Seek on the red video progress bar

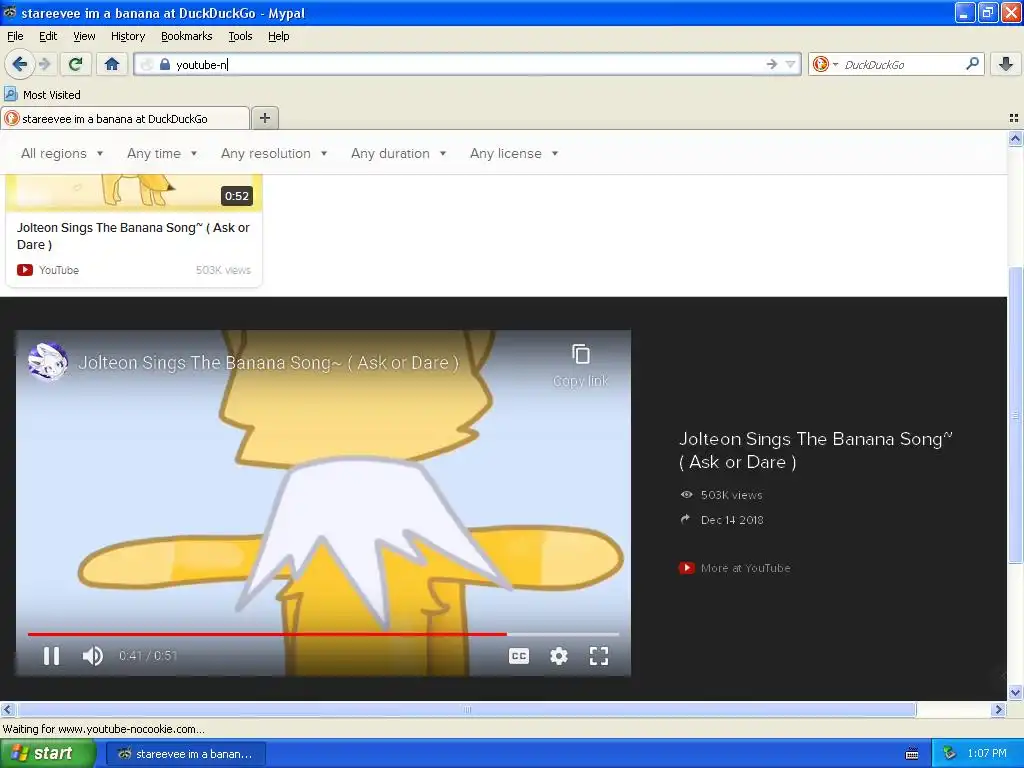coord(323,633)
